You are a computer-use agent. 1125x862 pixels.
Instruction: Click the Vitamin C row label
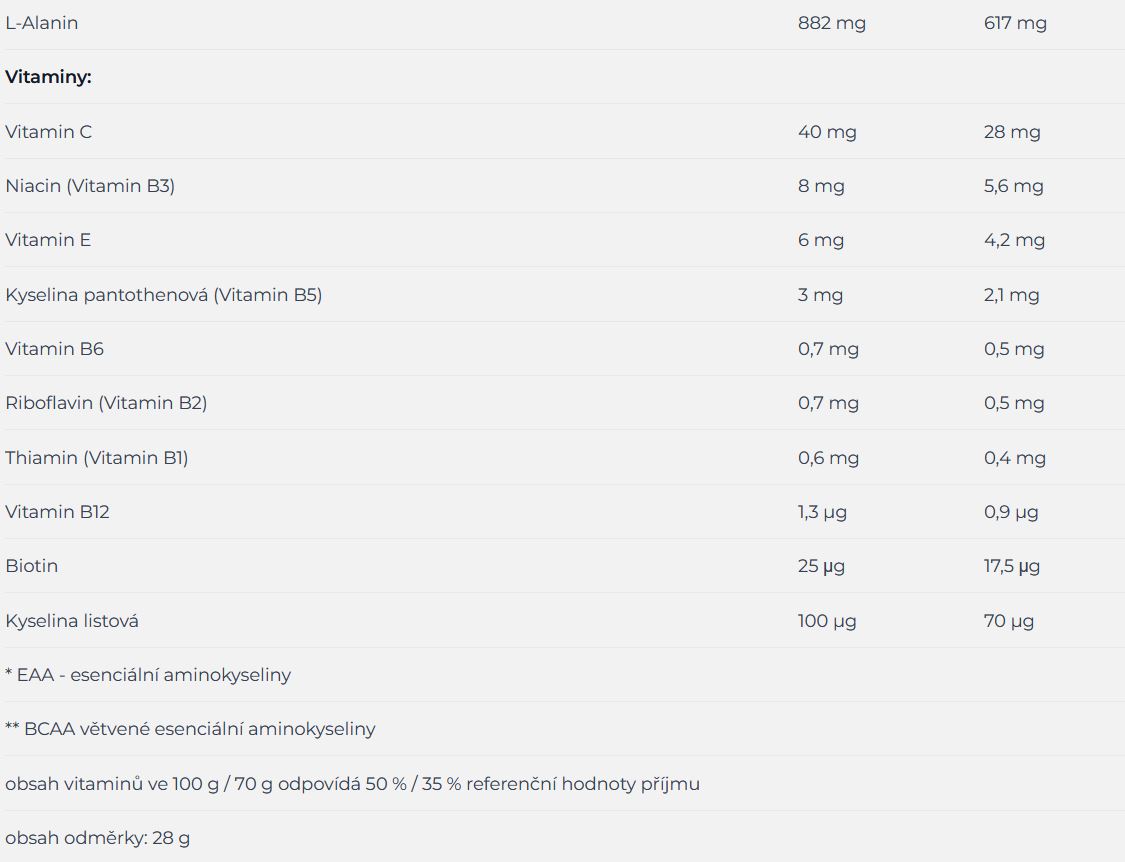click(x=48, y=131)
